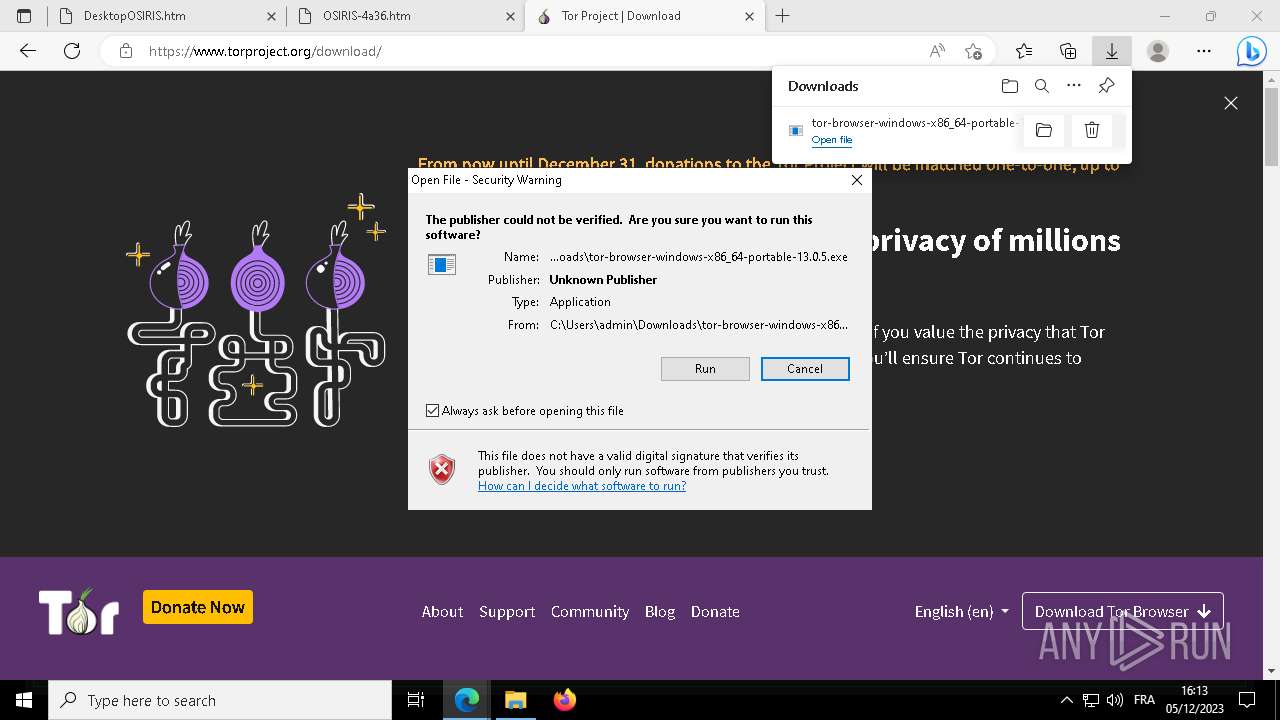Click the taskbar search box
The width and height of the screenshot is (1280, 720).
[220, 700]
